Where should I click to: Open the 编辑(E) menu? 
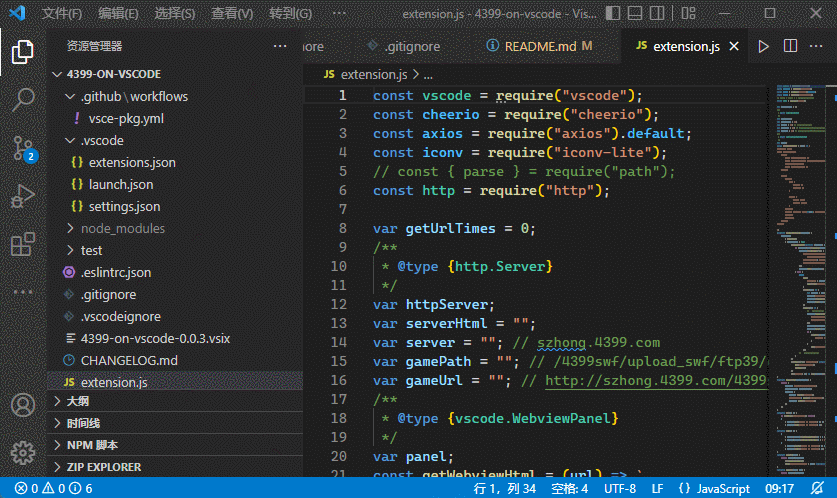[x=118, y=13]
